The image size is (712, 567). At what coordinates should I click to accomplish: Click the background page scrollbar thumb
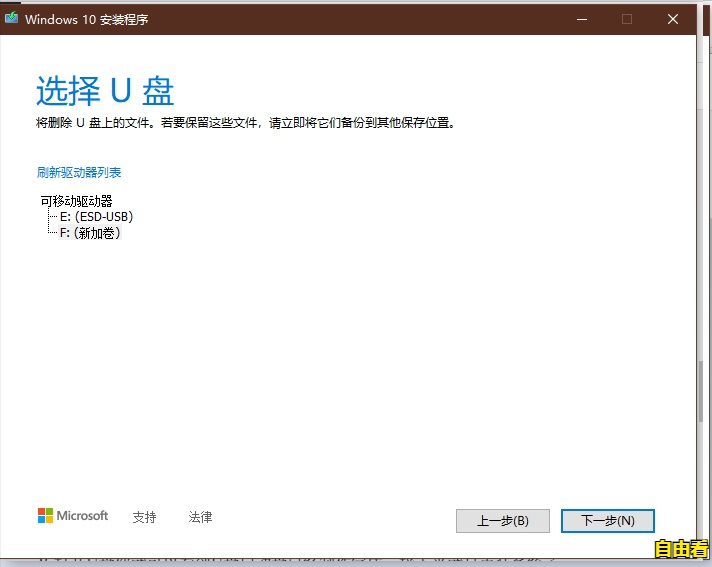coord(702,391)
